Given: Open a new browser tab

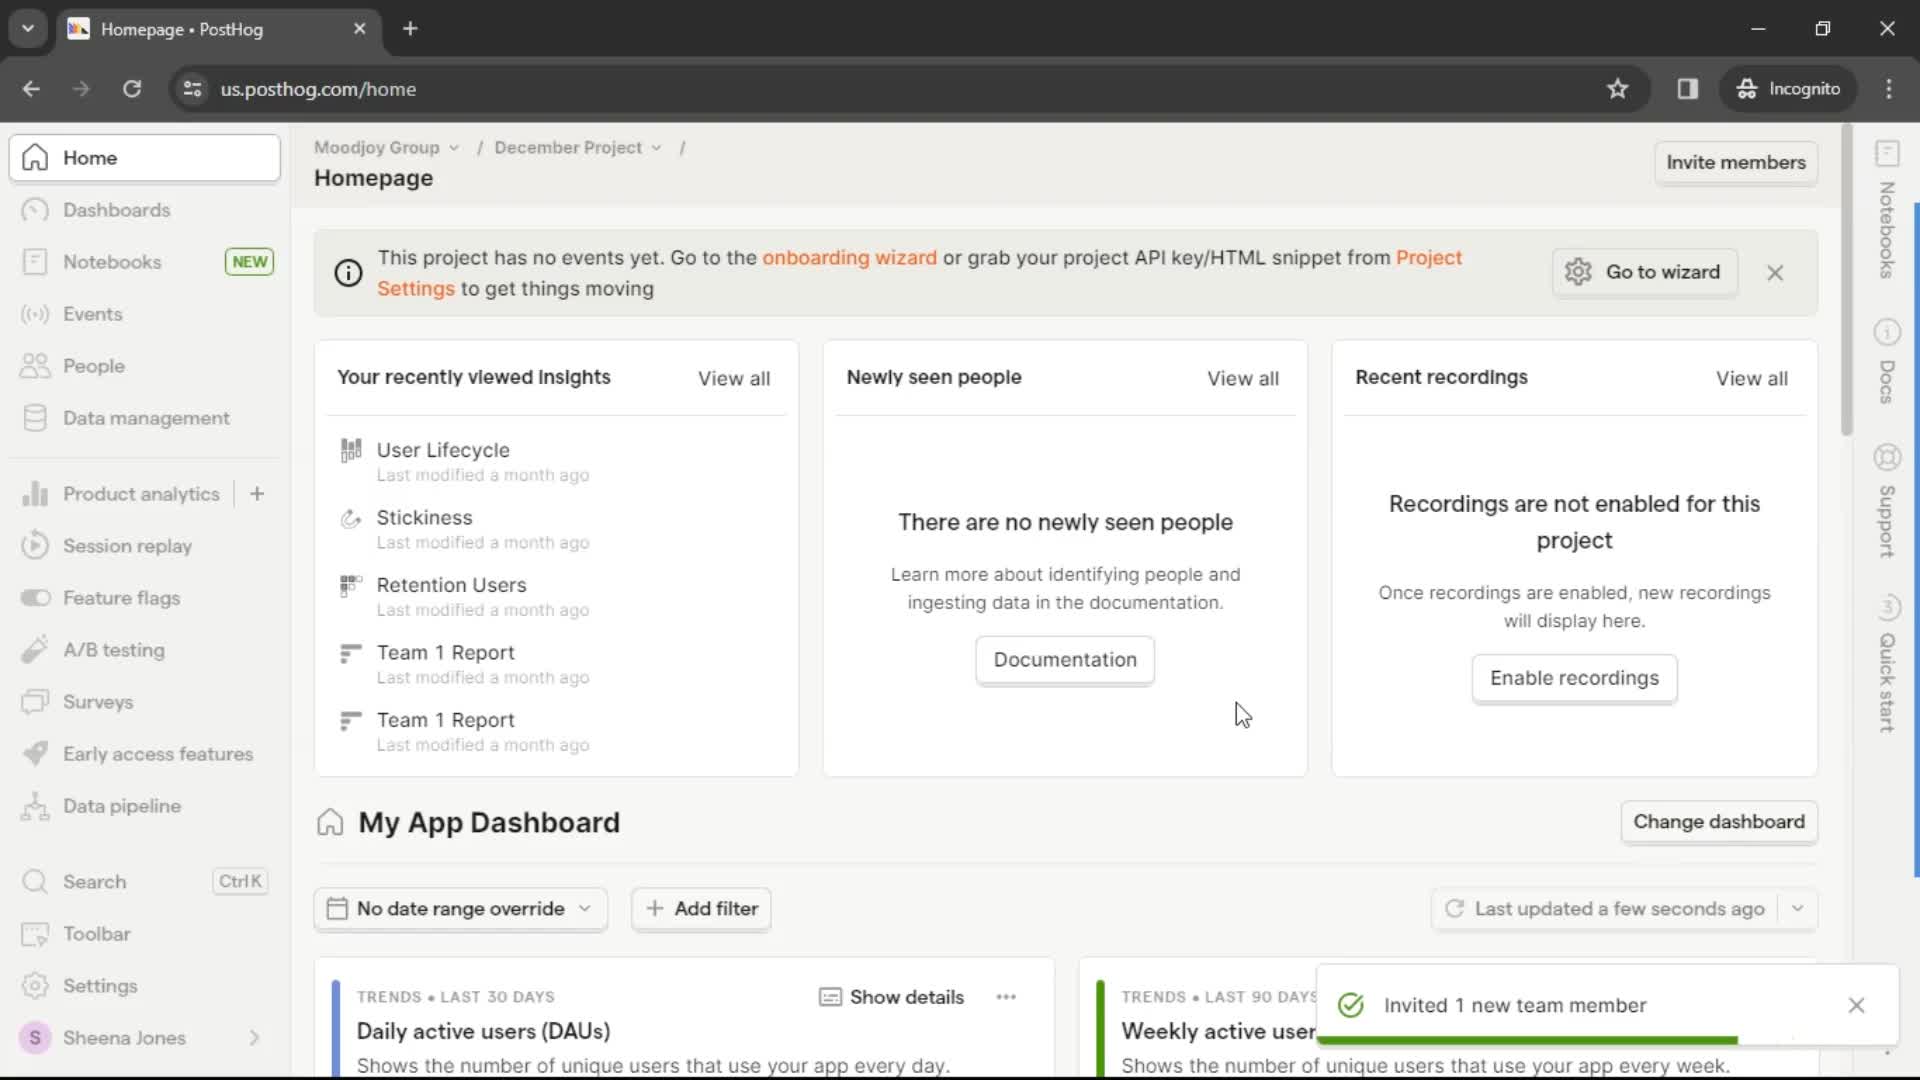Looking at the screenshot, I should click(410, 29).
